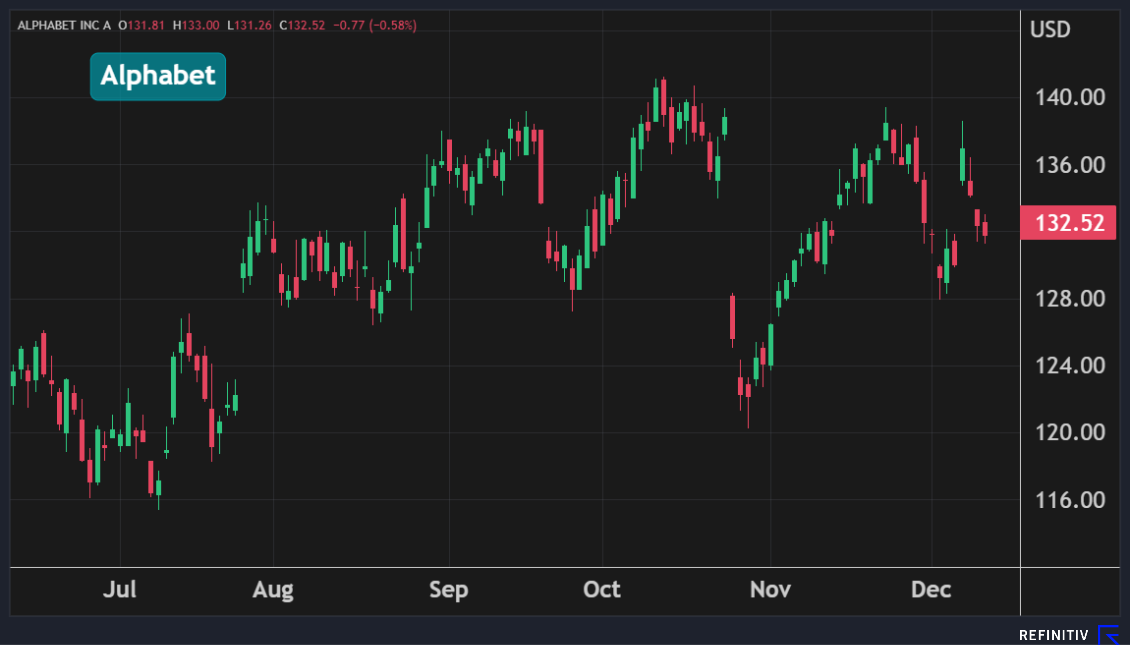Select the 116.00 price axis label

(1068, 499)
